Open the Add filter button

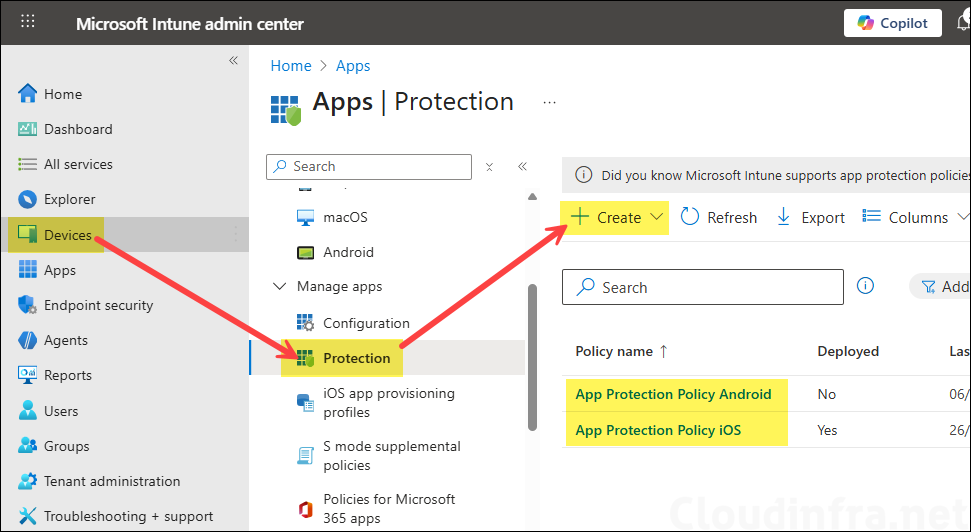pos(939,286)
